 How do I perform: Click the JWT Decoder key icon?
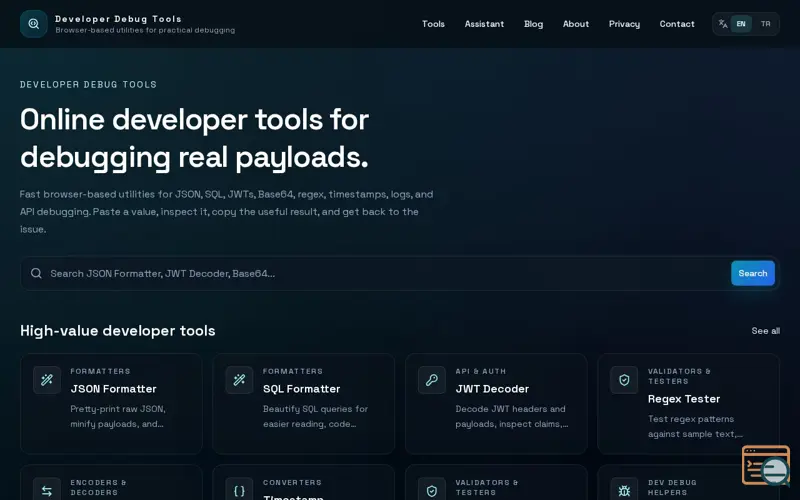tap(432, 380)
